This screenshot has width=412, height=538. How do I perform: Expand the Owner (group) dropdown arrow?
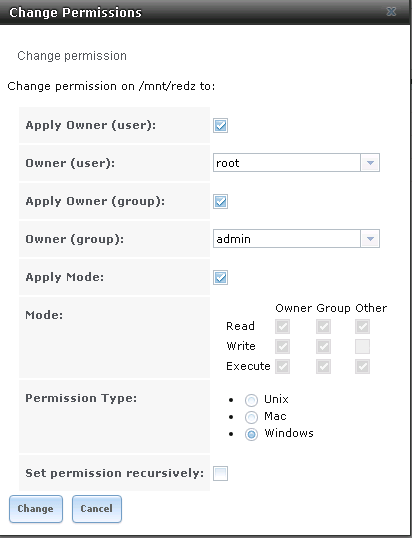pyautogui.click(x=370, y=239)
